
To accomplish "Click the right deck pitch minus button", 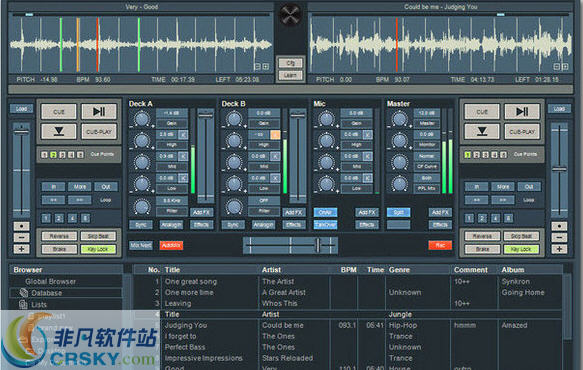I will pyautogui.click(x=559, y=237).
